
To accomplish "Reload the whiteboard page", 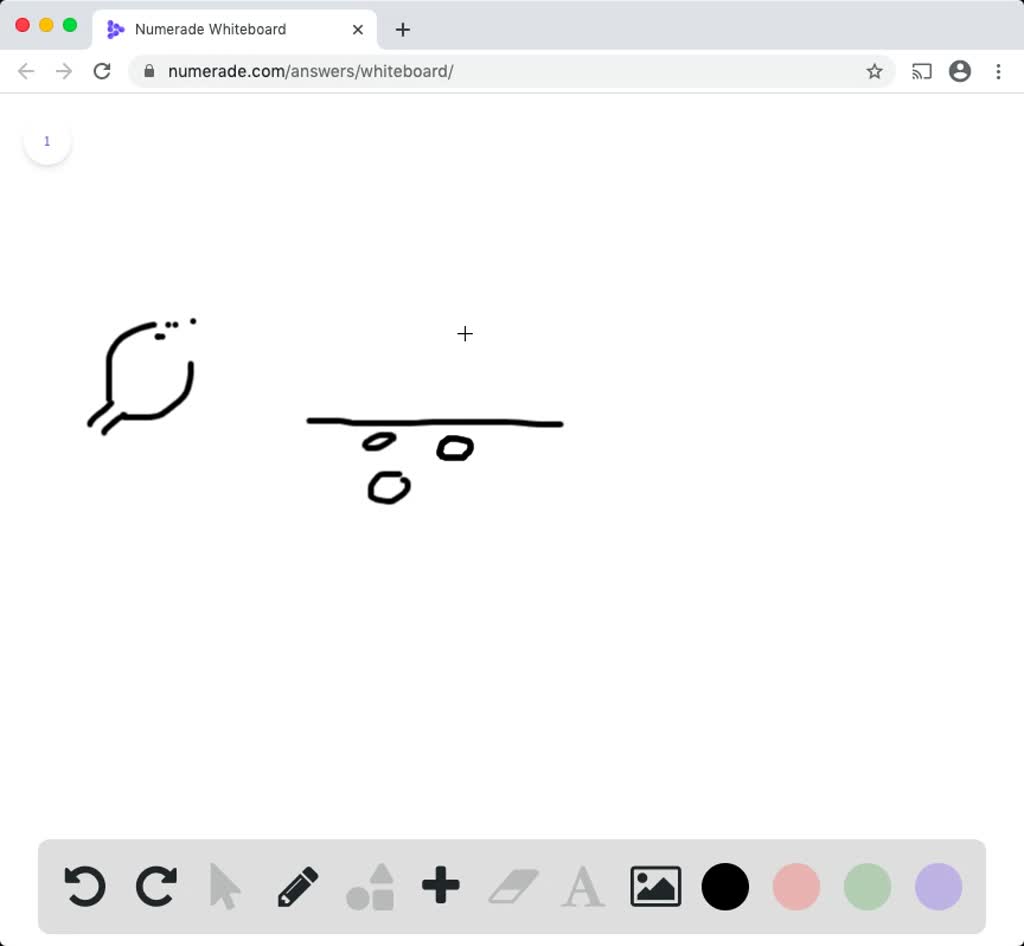I will tap(102, 71).
